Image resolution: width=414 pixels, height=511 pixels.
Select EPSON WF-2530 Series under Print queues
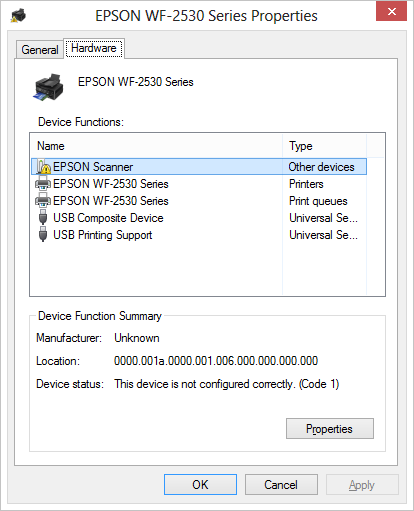tap(199, 201)
